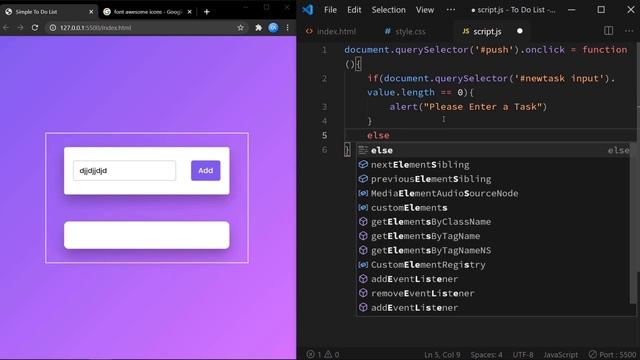Image resolution: width=640 pixels, height=360 pixels.
Task: Split the editor with the split icon
Action: pos(608,31)
